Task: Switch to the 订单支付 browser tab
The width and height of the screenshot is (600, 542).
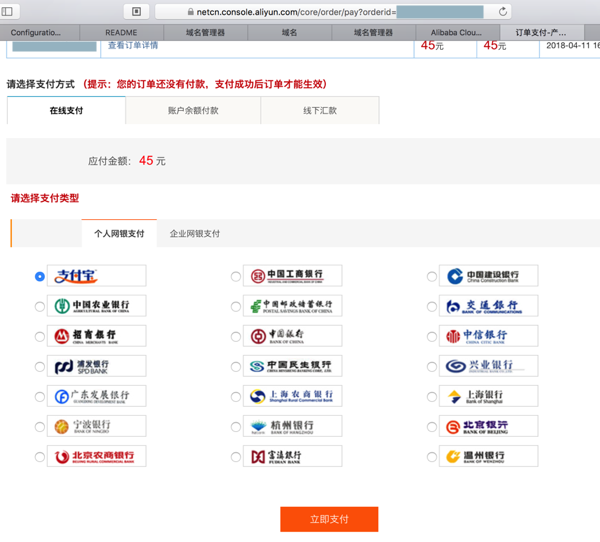Action: (541, 33)
